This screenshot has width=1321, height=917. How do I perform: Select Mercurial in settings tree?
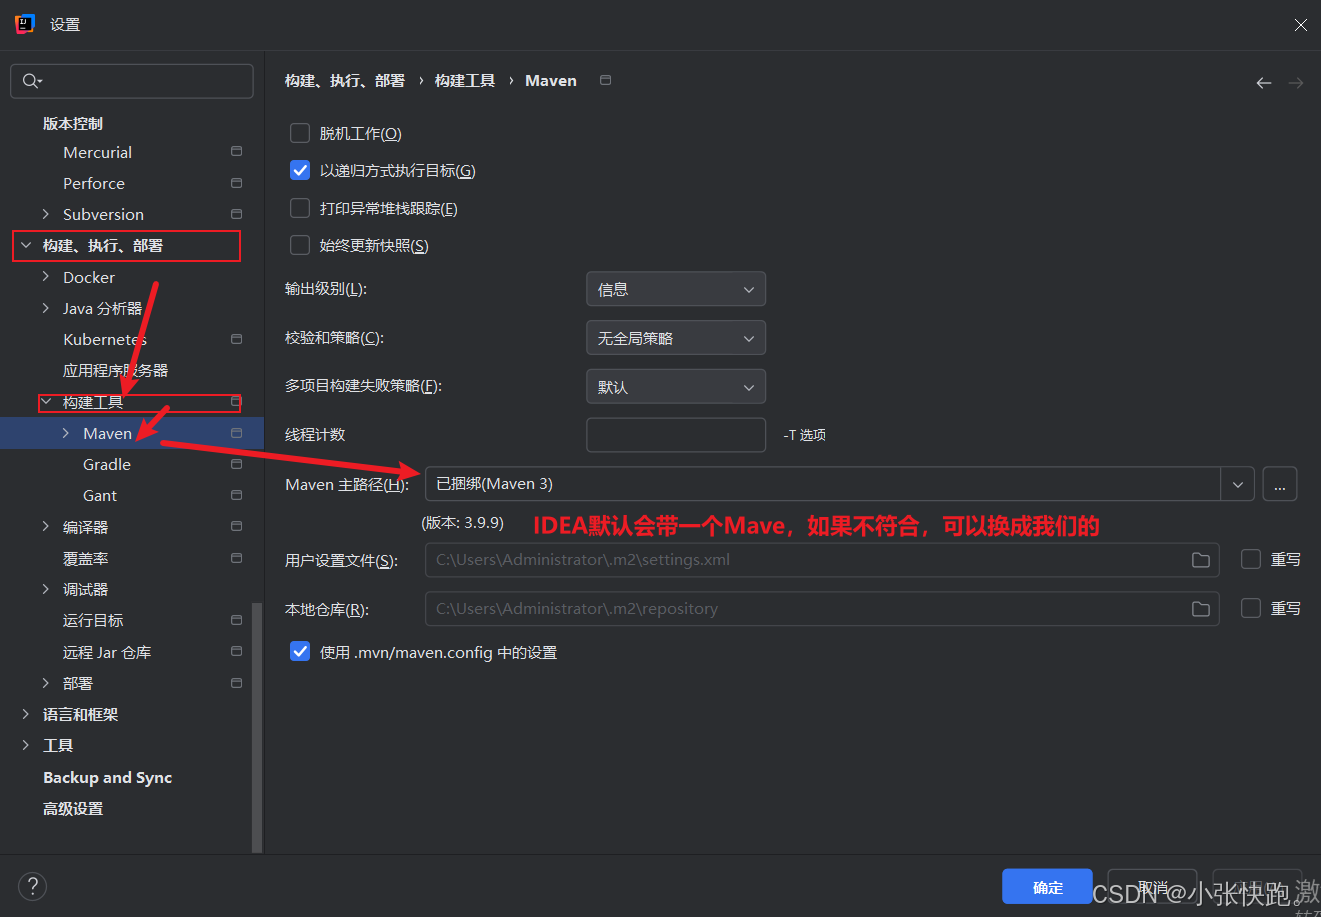[97, 152]
